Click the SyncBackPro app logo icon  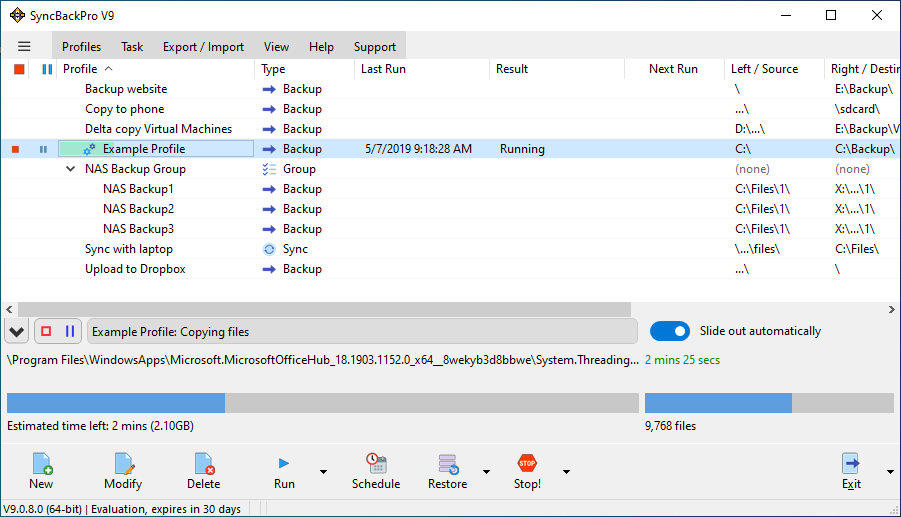17,16
